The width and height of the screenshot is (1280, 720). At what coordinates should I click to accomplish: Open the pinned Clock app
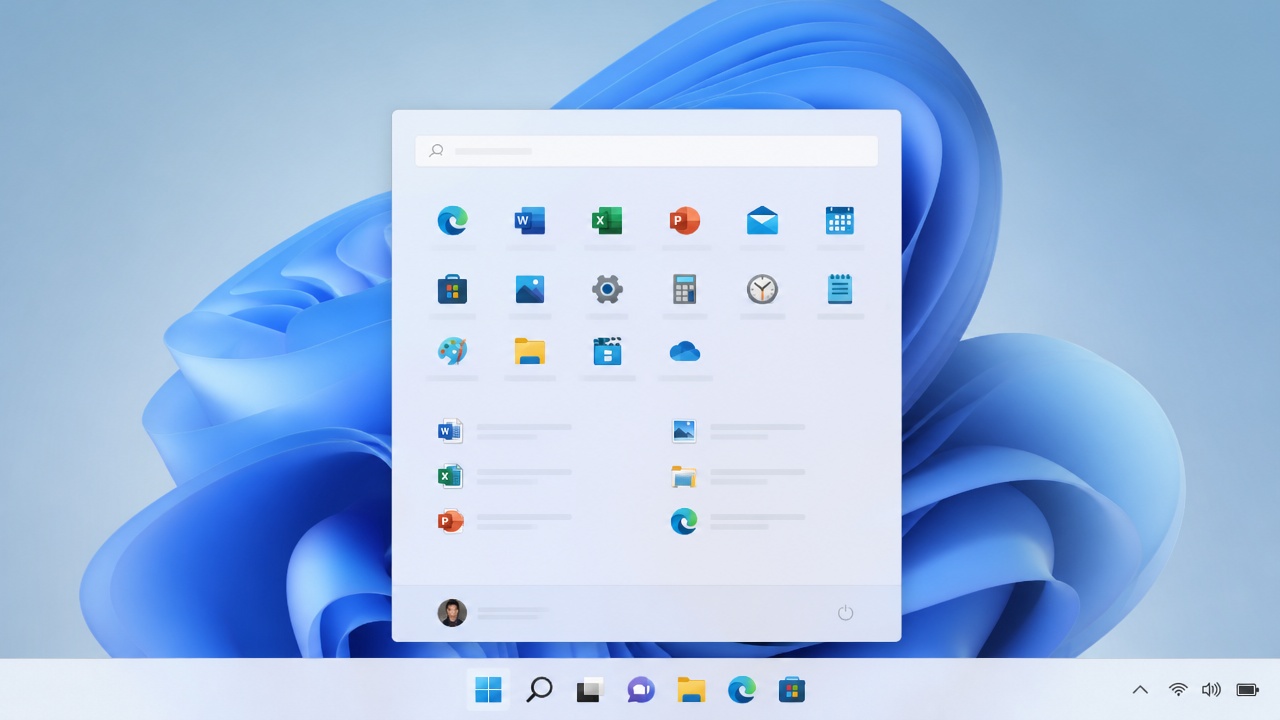(x=762, y=289)
